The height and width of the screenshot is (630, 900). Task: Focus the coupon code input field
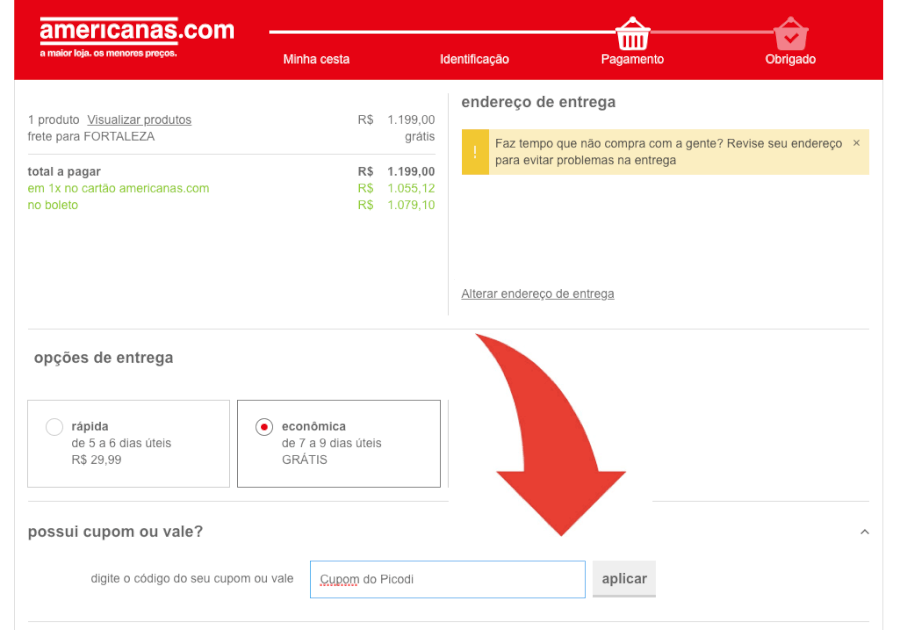point(447,579)
